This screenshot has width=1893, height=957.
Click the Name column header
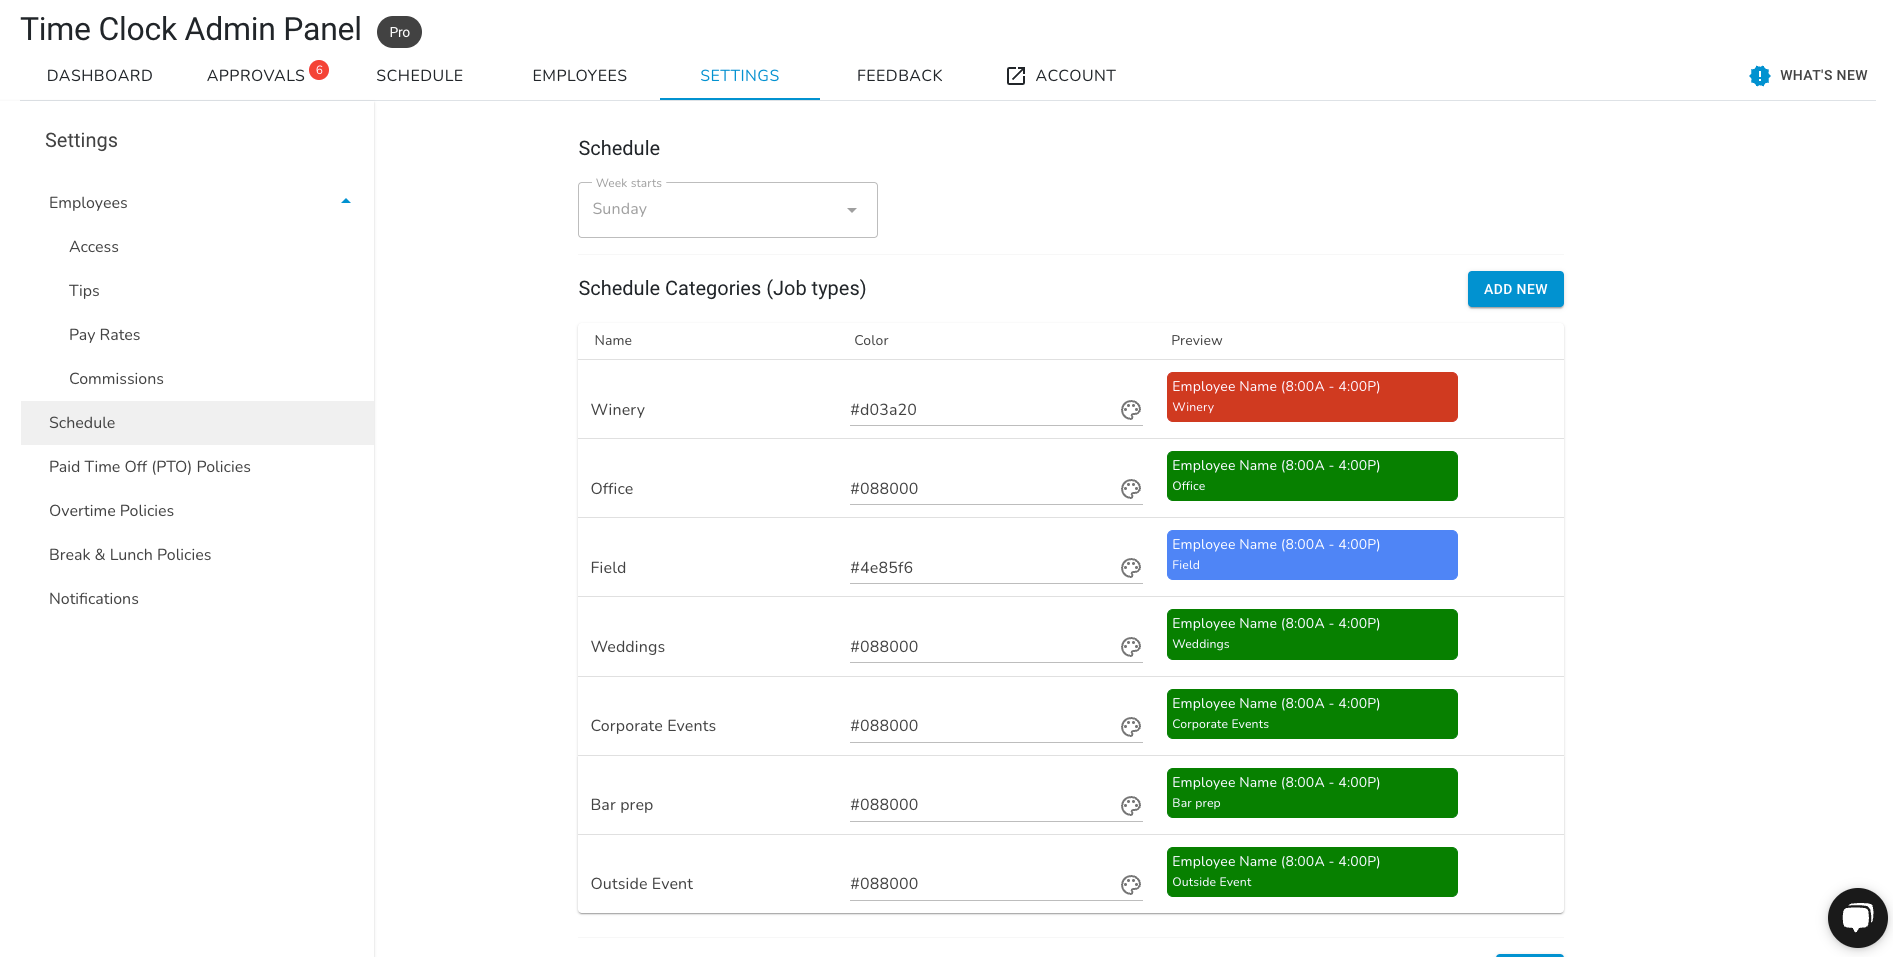click(613, 341)
